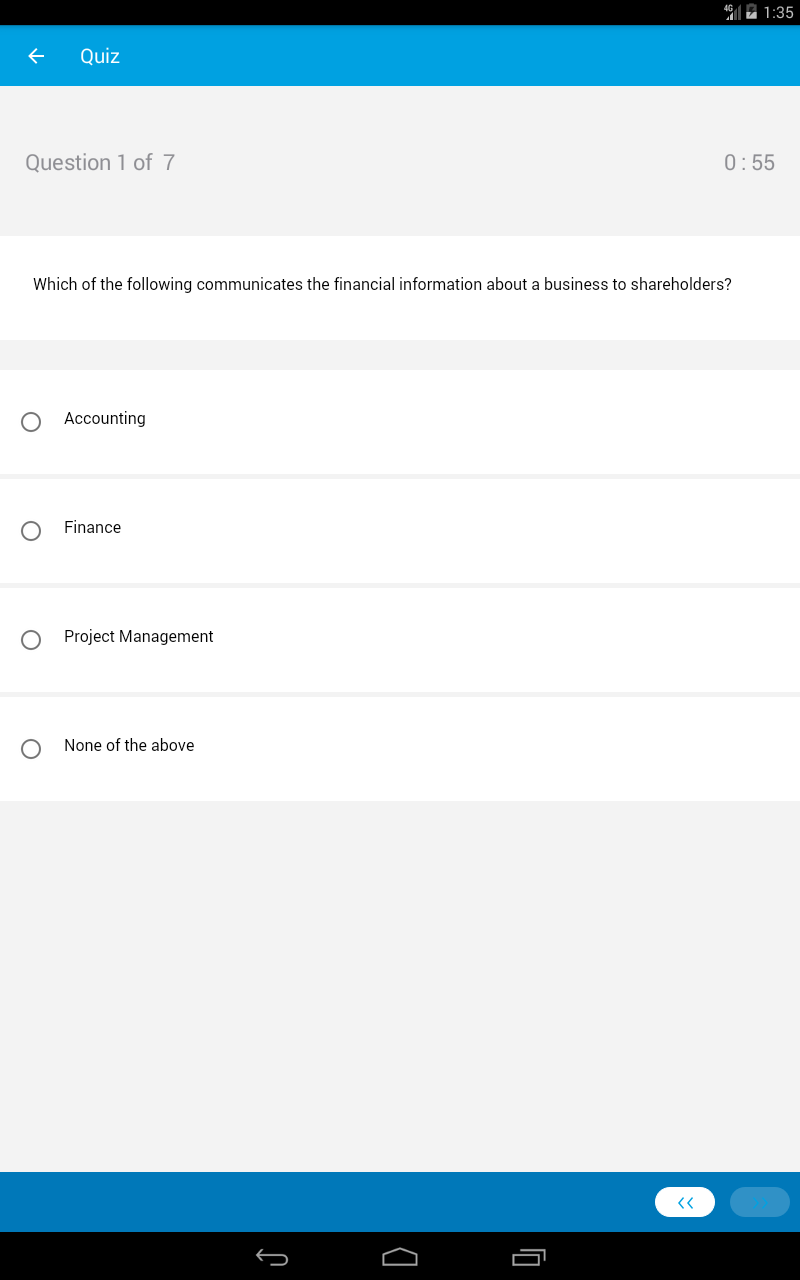
Task: Tap the Question 1 of 7 label
Action: (100, 163)
